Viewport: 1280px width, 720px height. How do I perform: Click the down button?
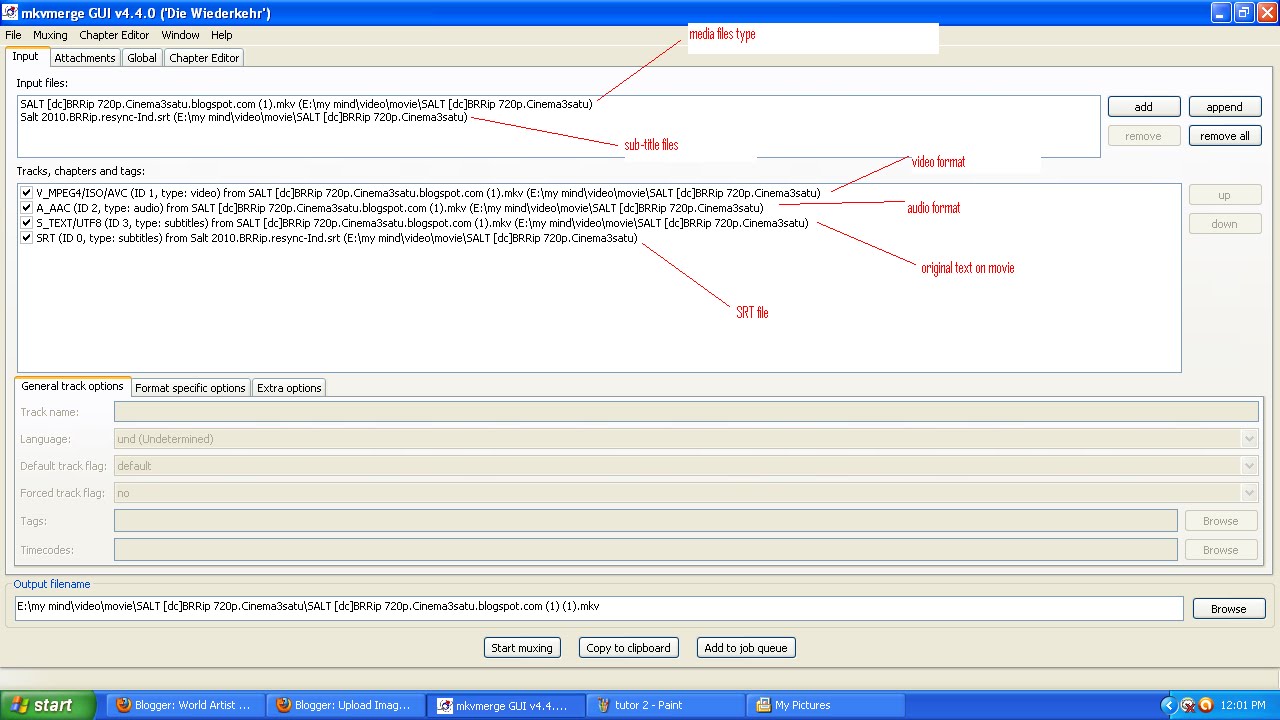pos(1225,224)
